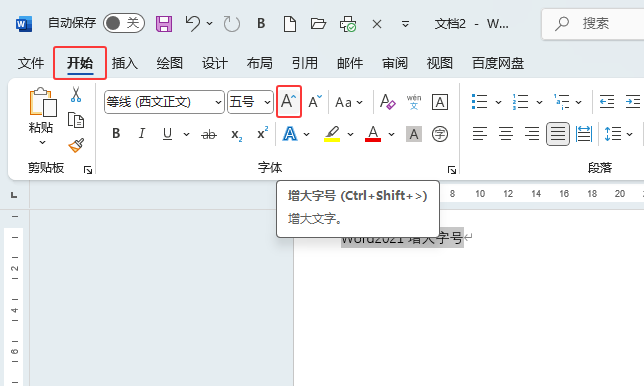This screenshot has width=644, height=386.
Task: Click the print preview printer icon
Action: coord(348,24)
